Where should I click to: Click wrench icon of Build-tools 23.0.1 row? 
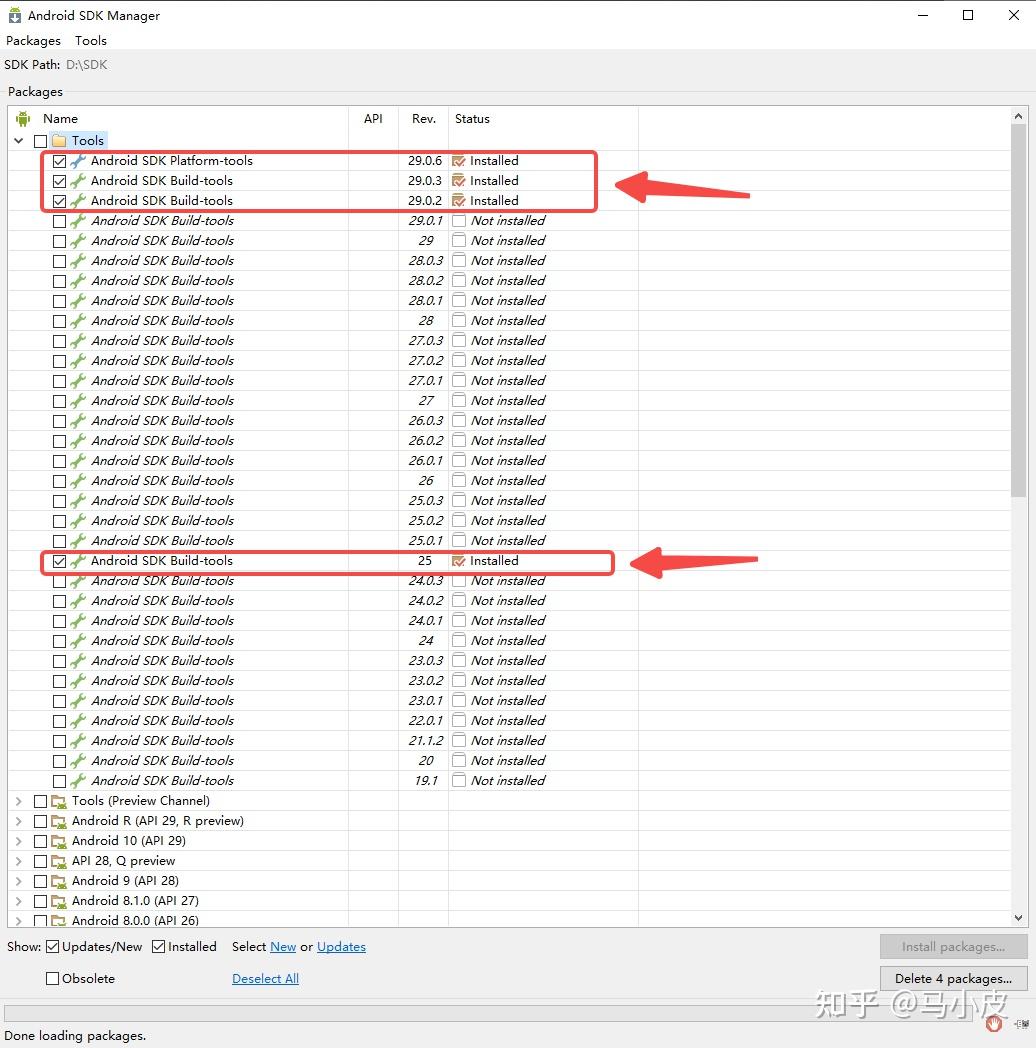(78, 701)
